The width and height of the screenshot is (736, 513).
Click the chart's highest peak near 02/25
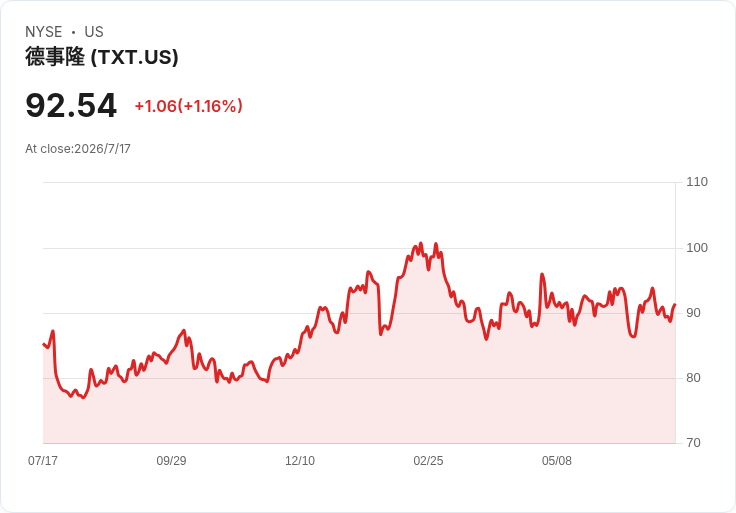tap(421, 243)
